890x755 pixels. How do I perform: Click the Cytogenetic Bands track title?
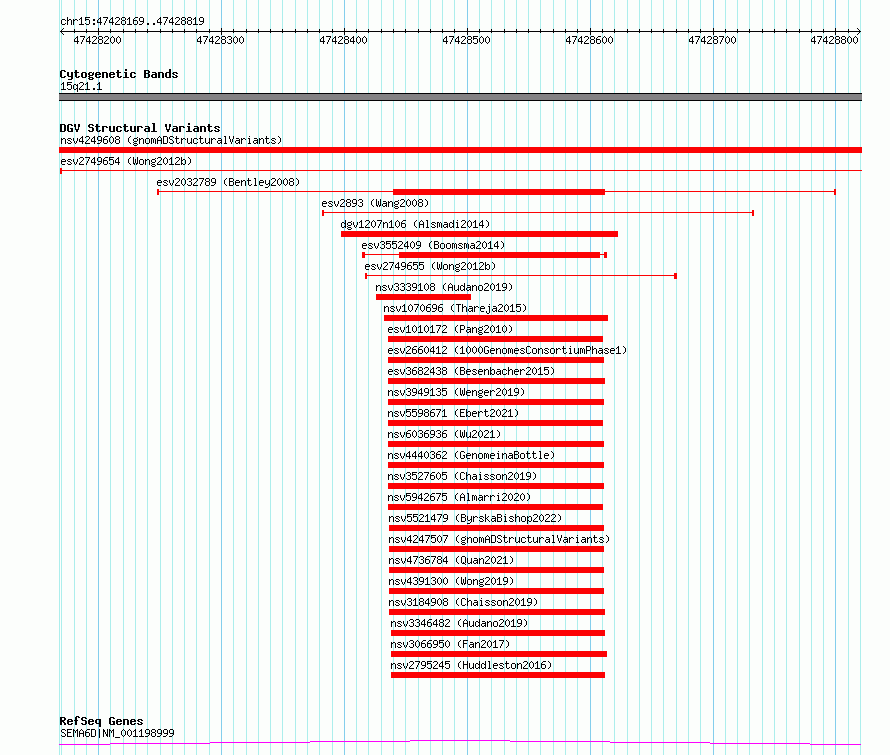click(x=119, y=74)
